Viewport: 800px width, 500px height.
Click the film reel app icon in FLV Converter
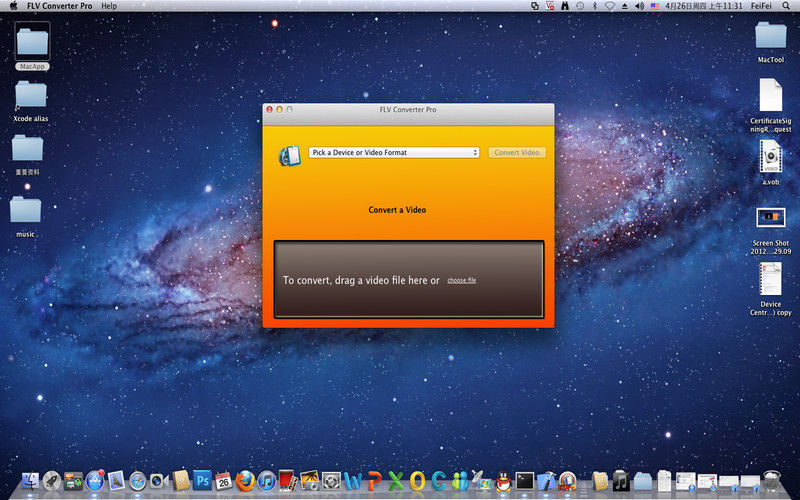click(x=290, y=156)
